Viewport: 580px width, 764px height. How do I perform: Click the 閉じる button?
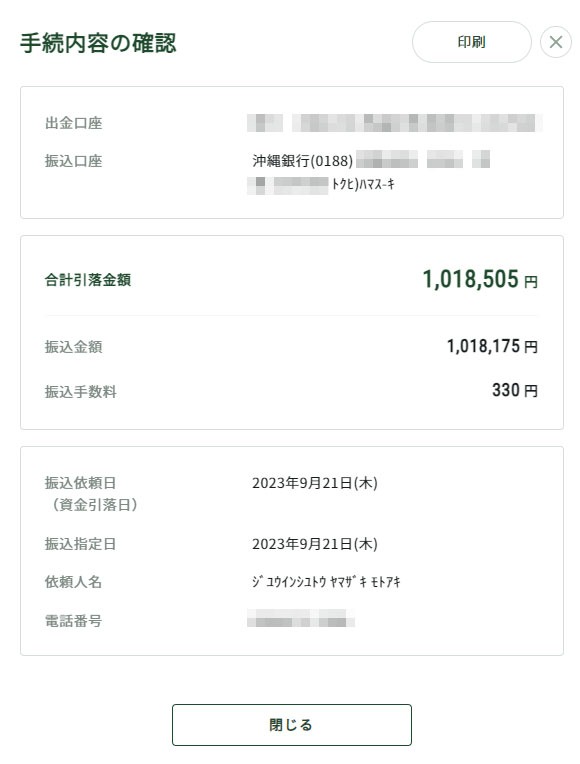(291, 725)
